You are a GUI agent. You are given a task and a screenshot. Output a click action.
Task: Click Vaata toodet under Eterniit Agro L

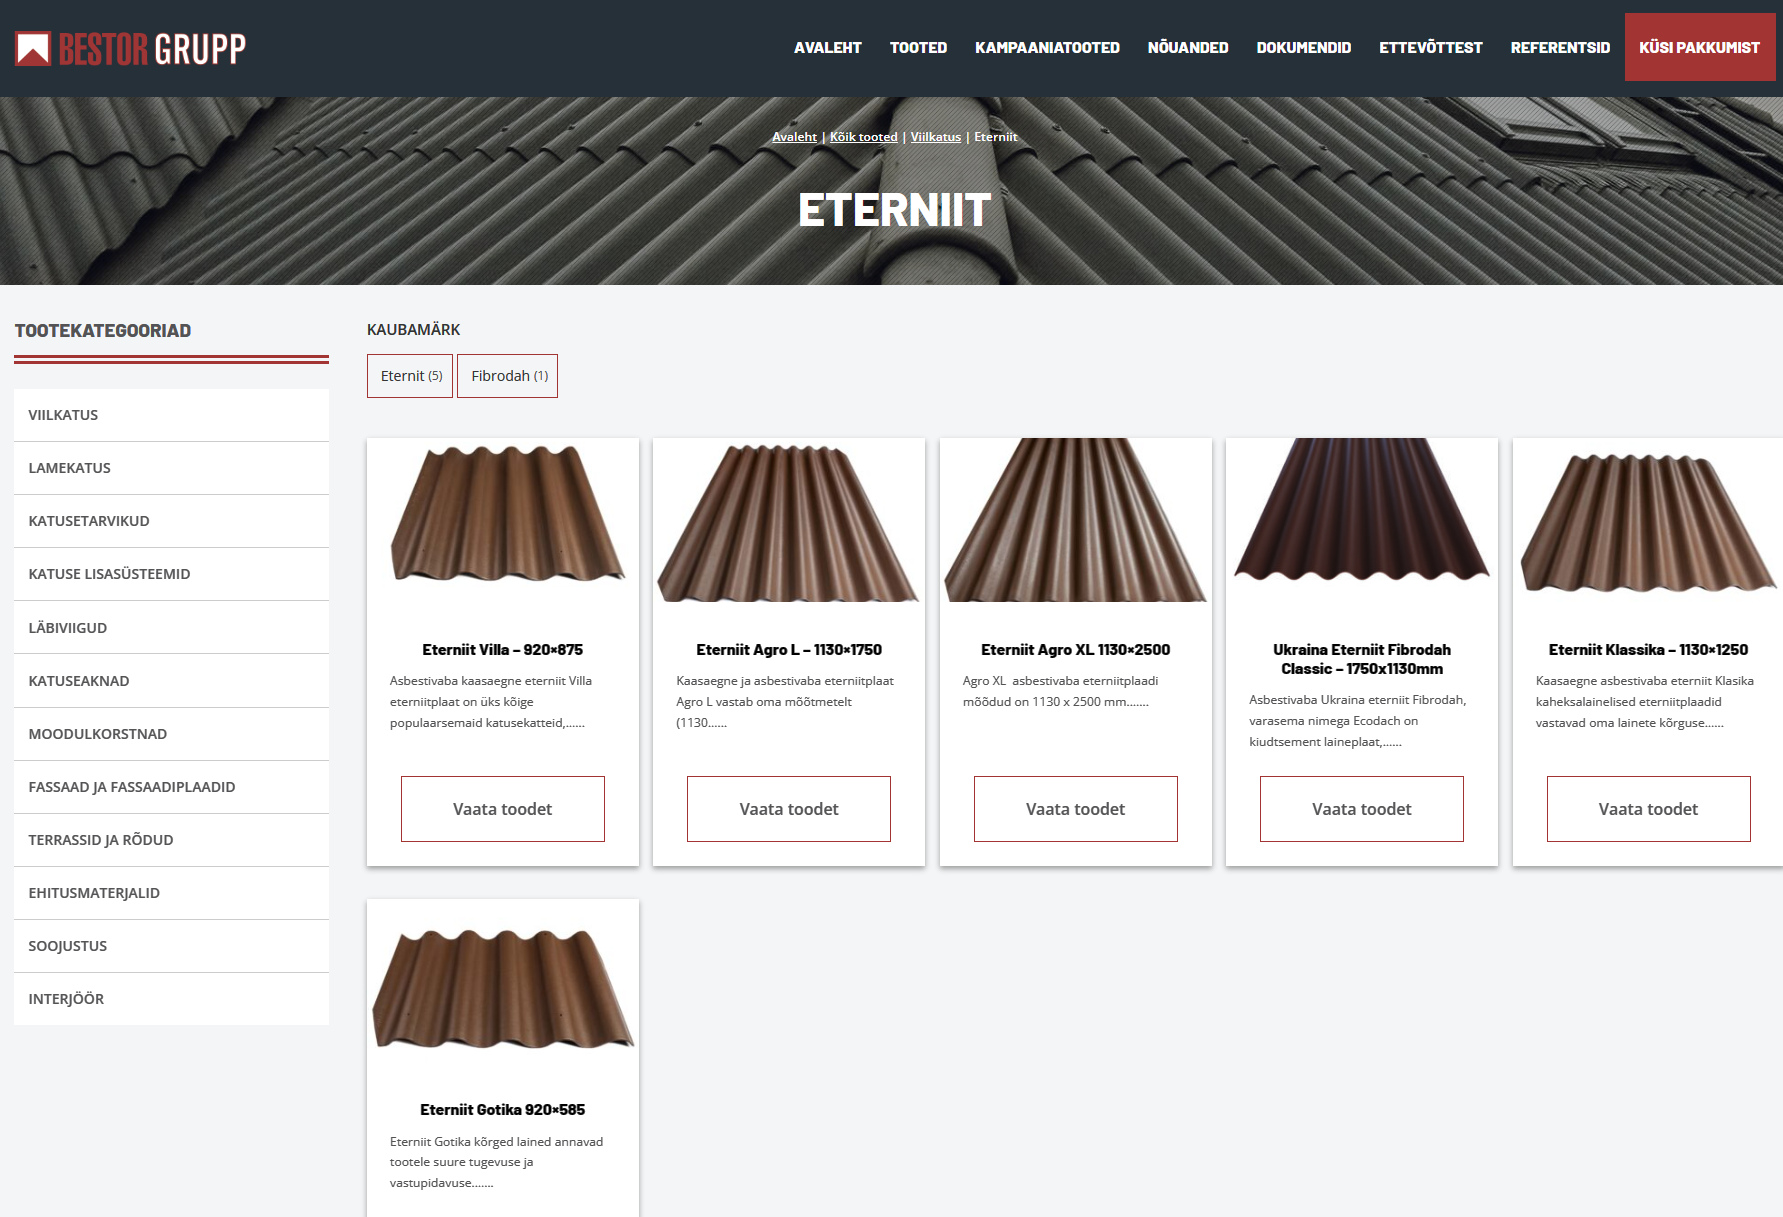789,809
